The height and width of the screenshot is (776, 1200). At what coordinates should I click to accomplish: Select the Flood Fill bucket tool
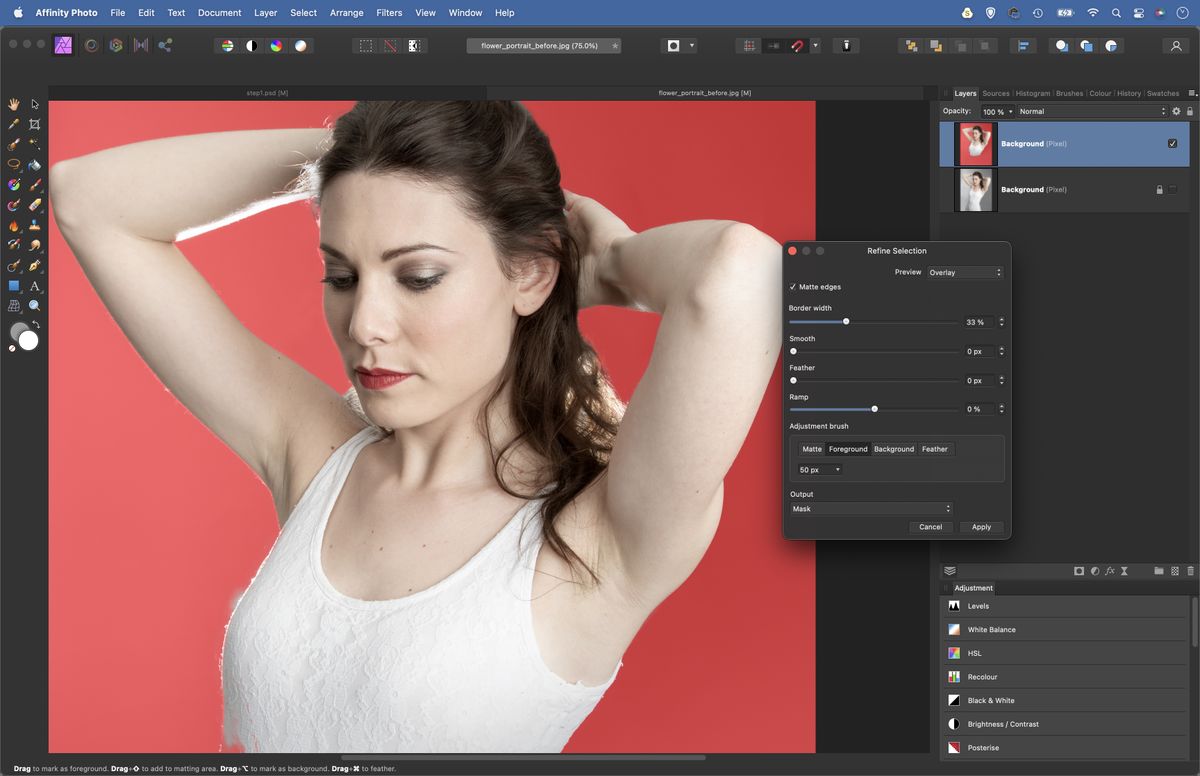pyautogui.click(x=35, y=164)
